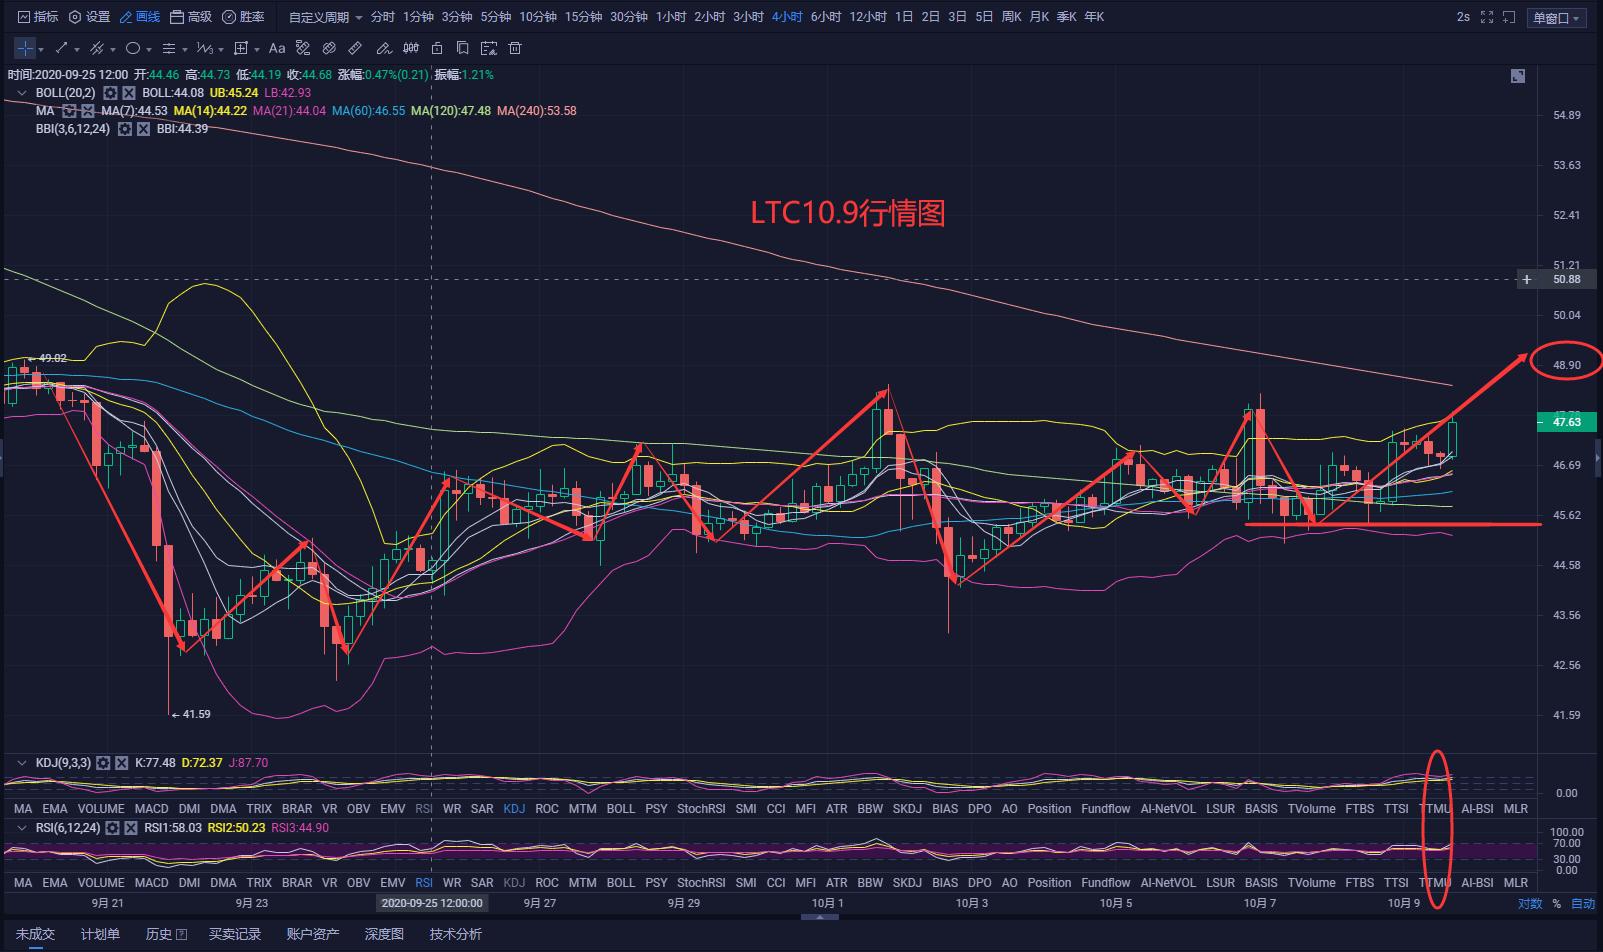Click the ruler measurement tool icon

coord(355,48)
